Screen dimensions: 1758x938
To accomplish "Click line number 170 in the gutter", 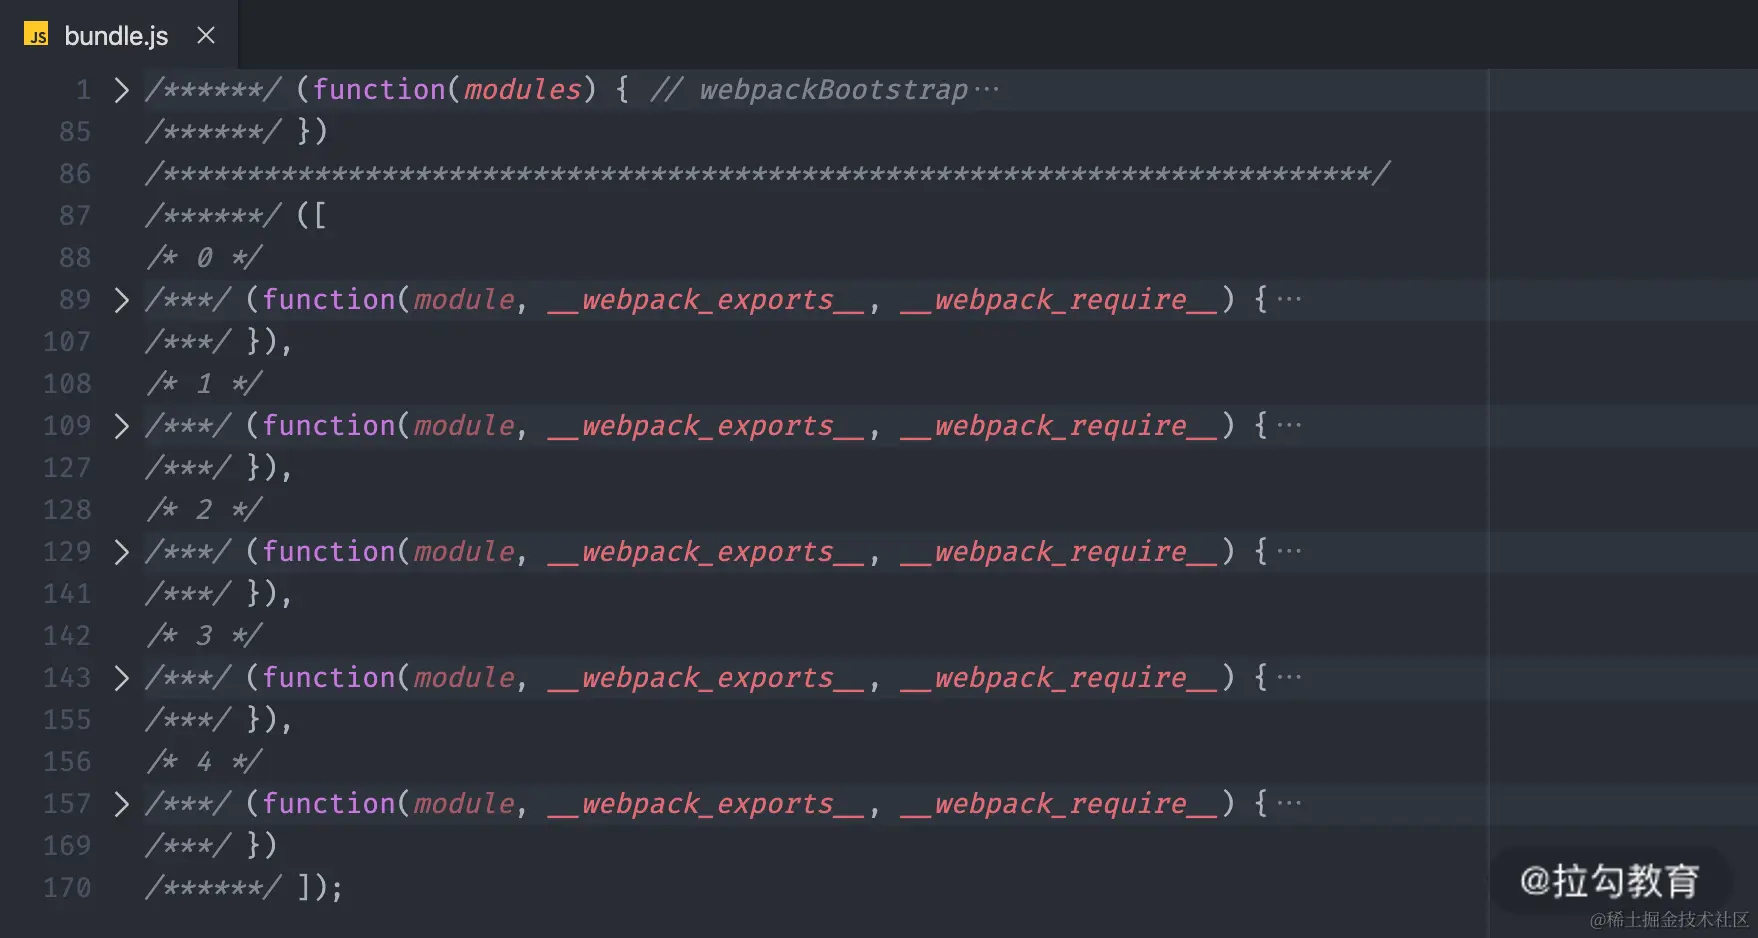I will 67,888.
